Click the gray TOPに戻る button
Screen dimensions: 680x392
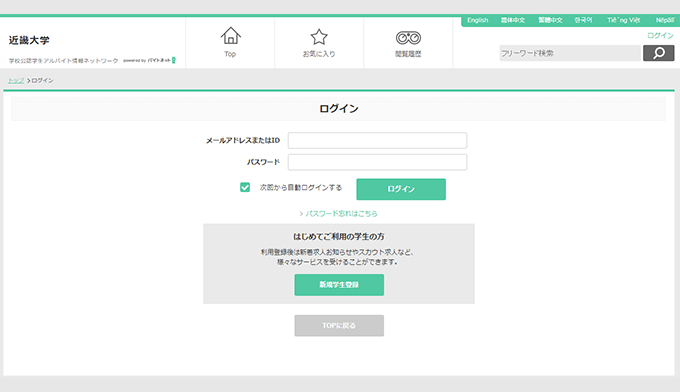[x=339, y=326]
